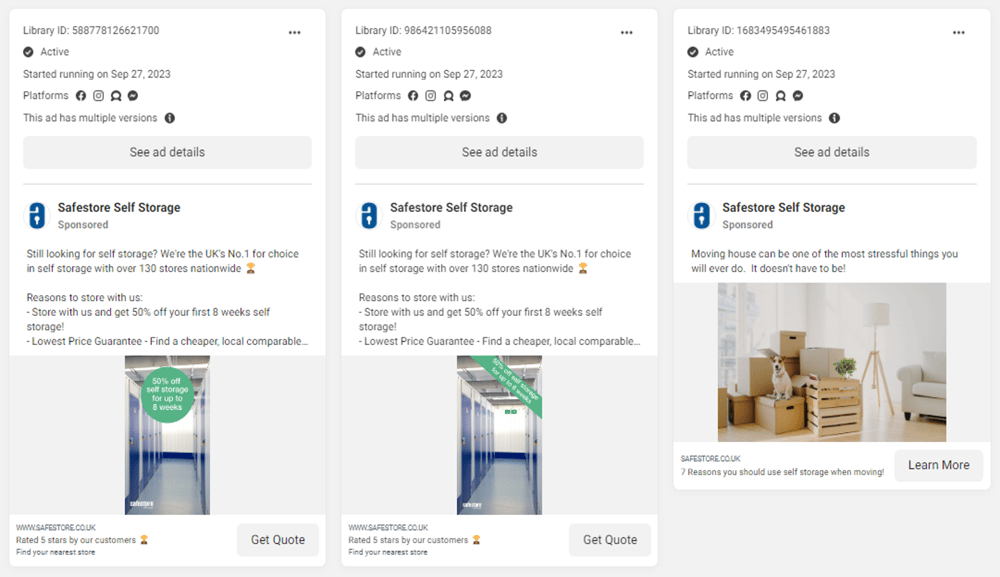1000x577 pixels.
Task: Open the storage corridor image with green circle
Action: click(167, 435)
